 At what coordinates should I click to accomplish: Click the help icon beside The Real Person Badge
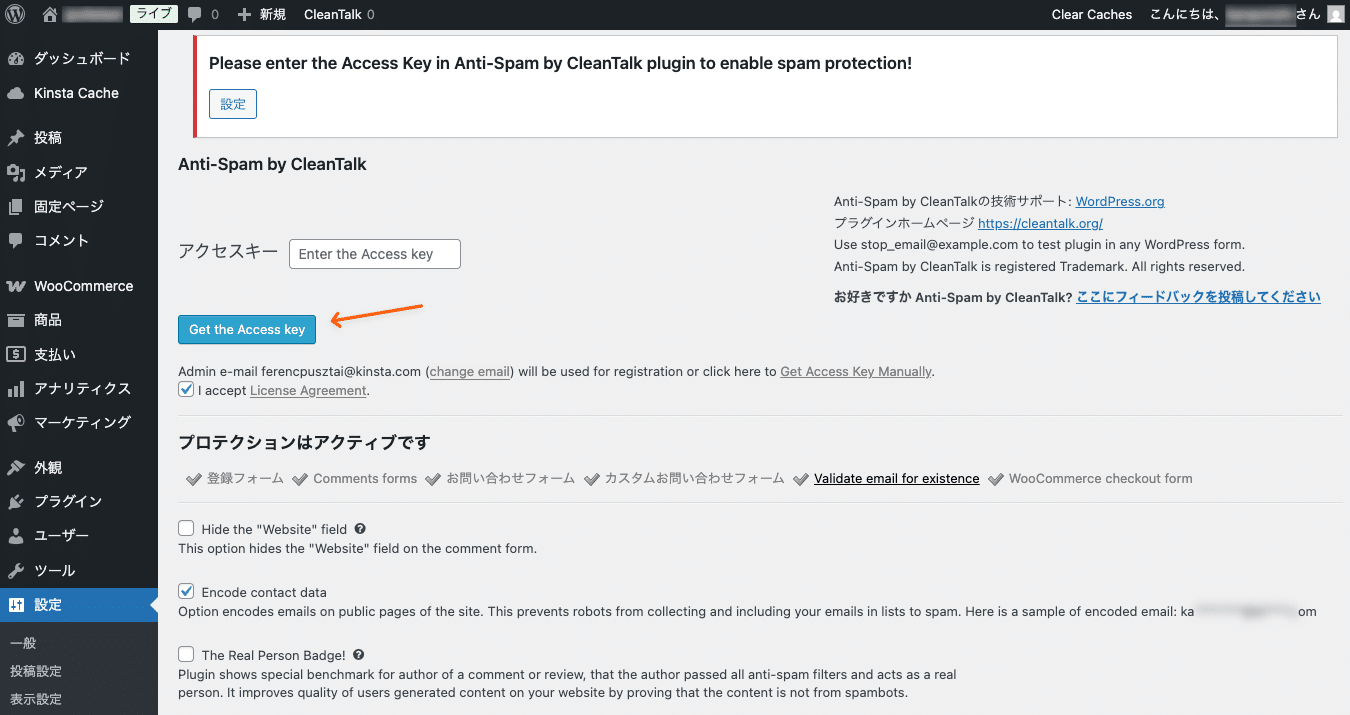pyautogui.click(x=358, y=654)
